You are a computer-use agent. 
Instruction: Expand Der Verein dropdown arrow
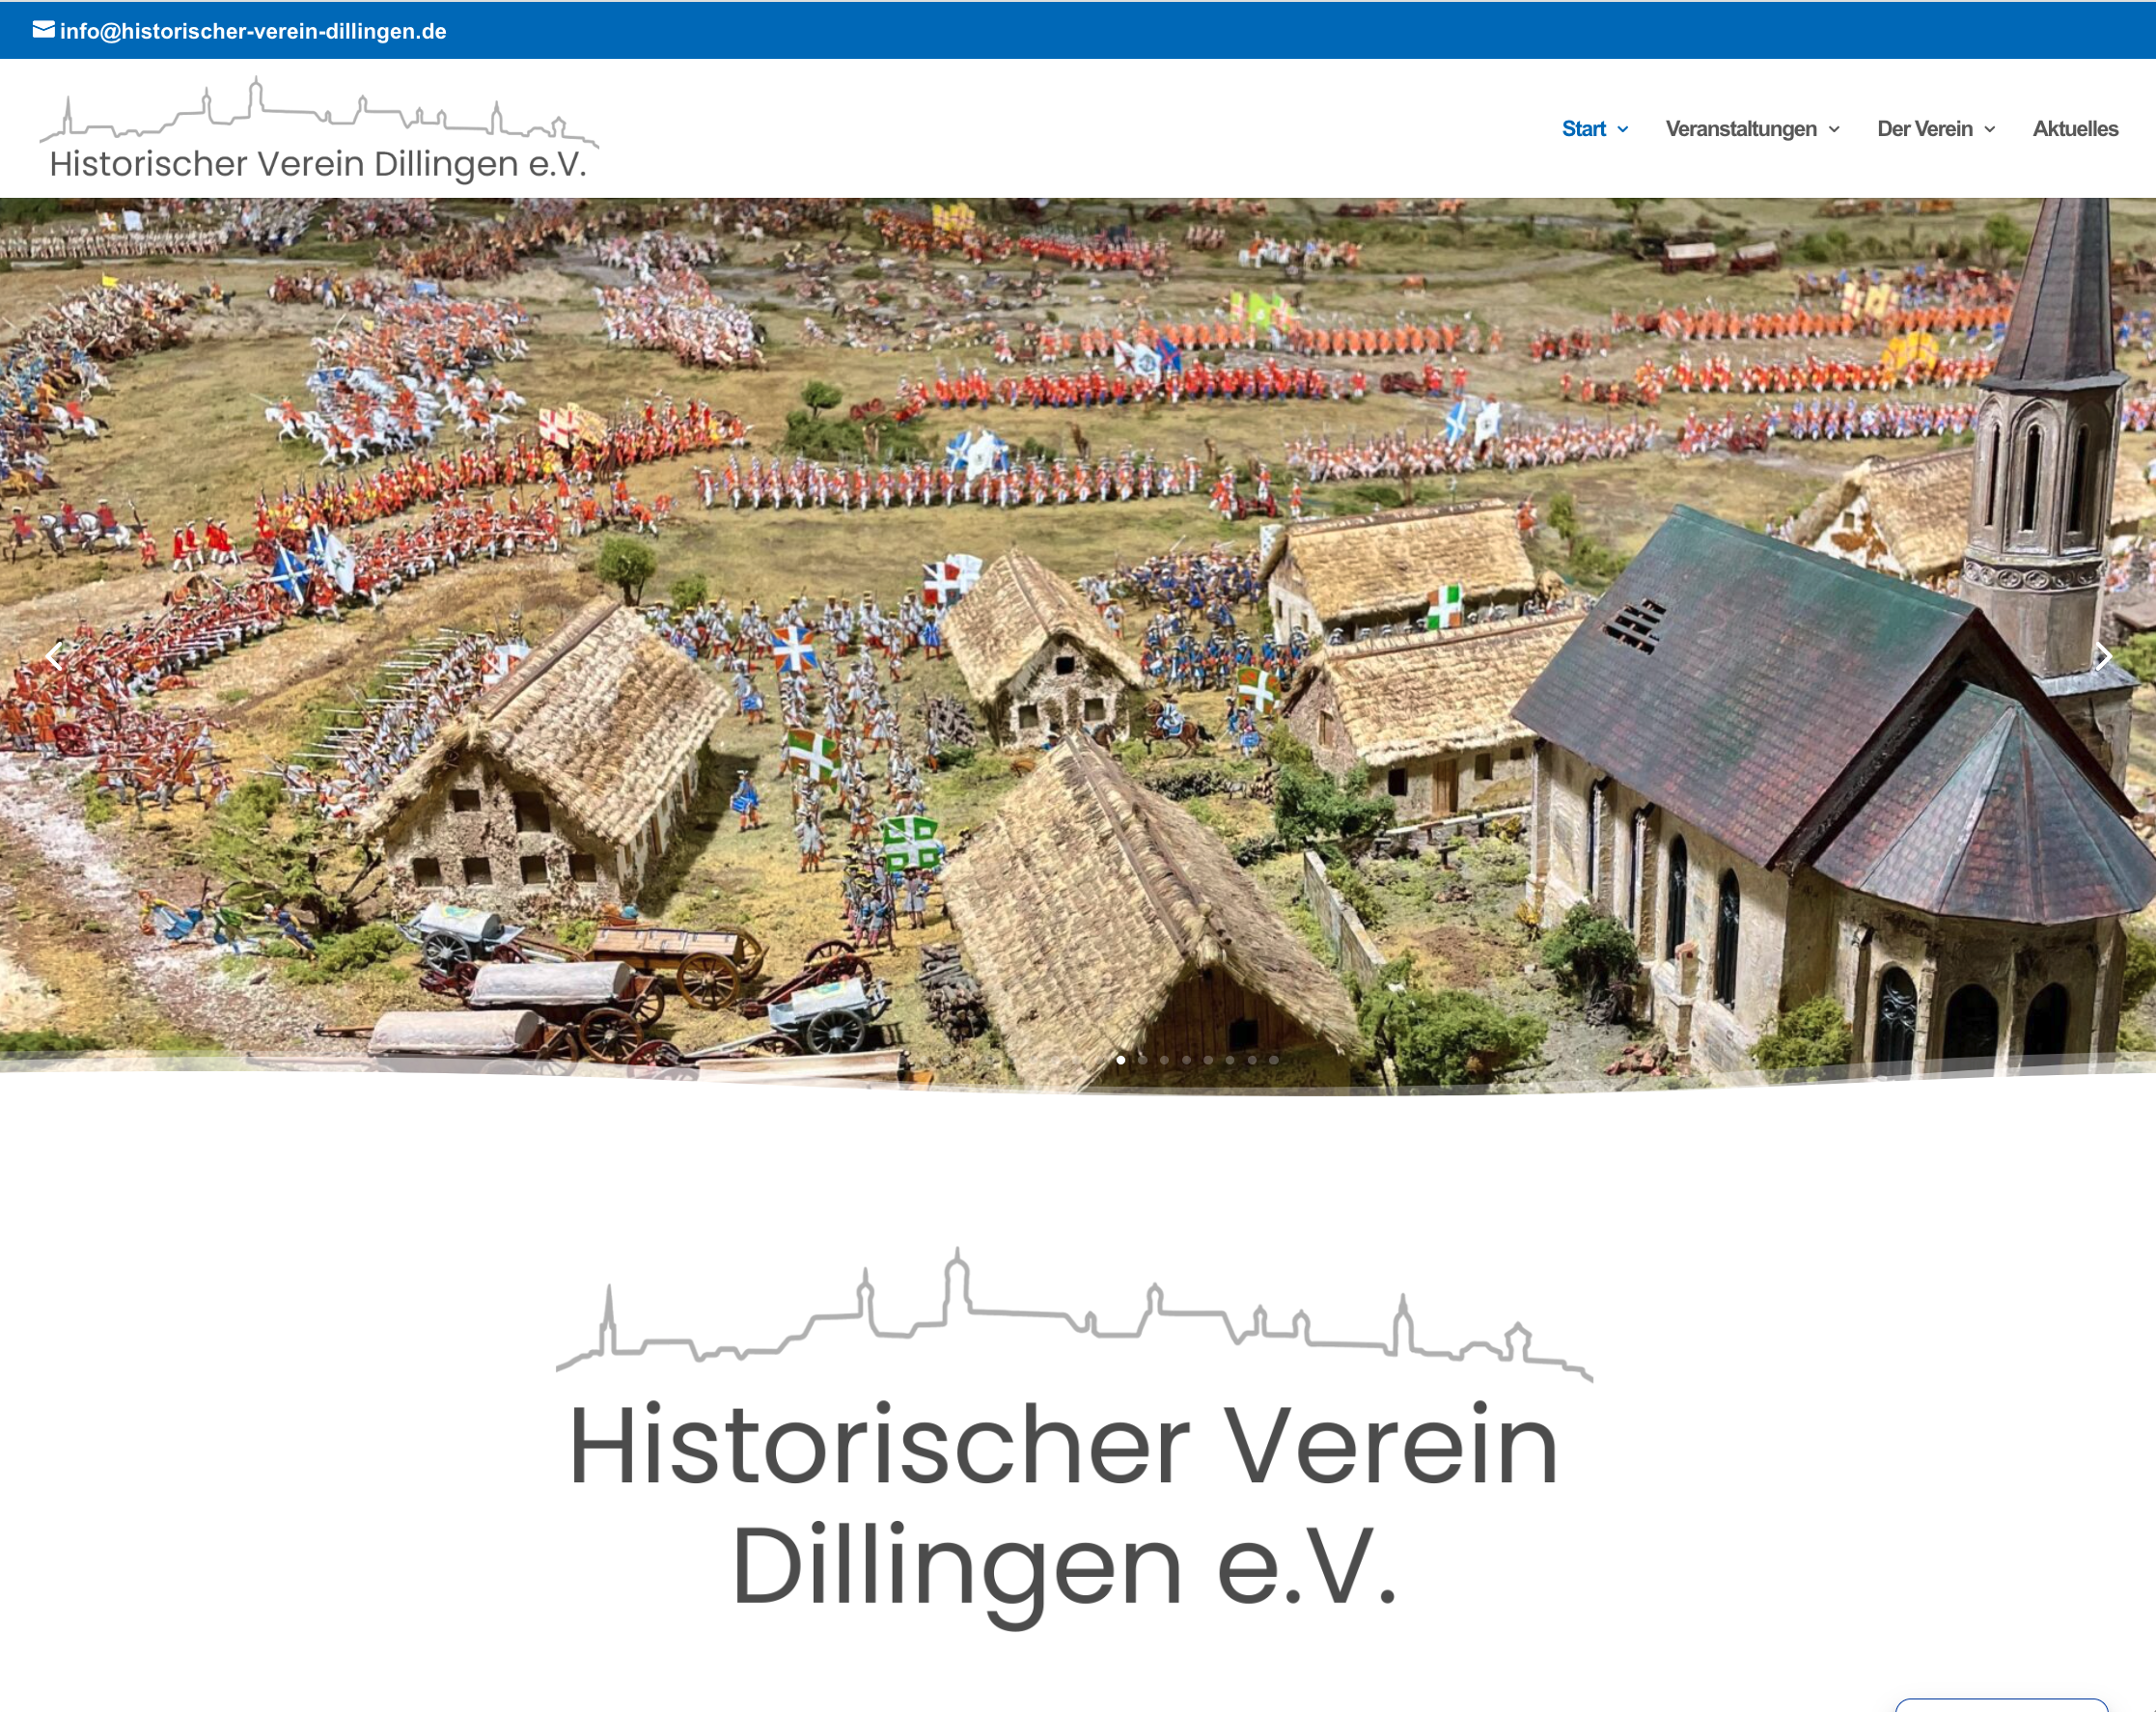coord(1990,130)
